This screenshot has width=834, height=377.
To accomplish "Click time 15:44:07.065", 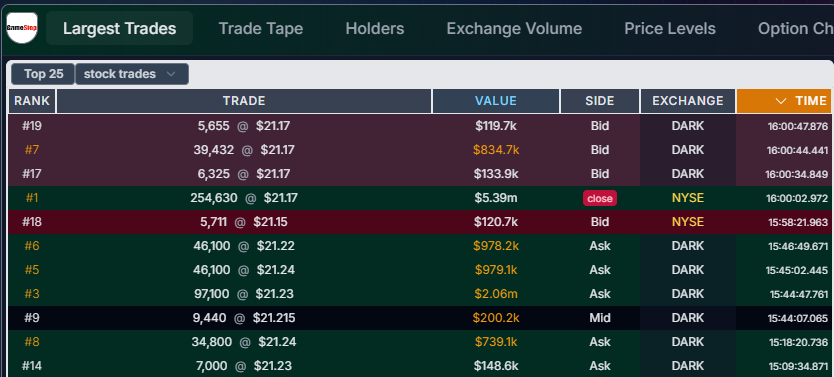I will [798, 319].
